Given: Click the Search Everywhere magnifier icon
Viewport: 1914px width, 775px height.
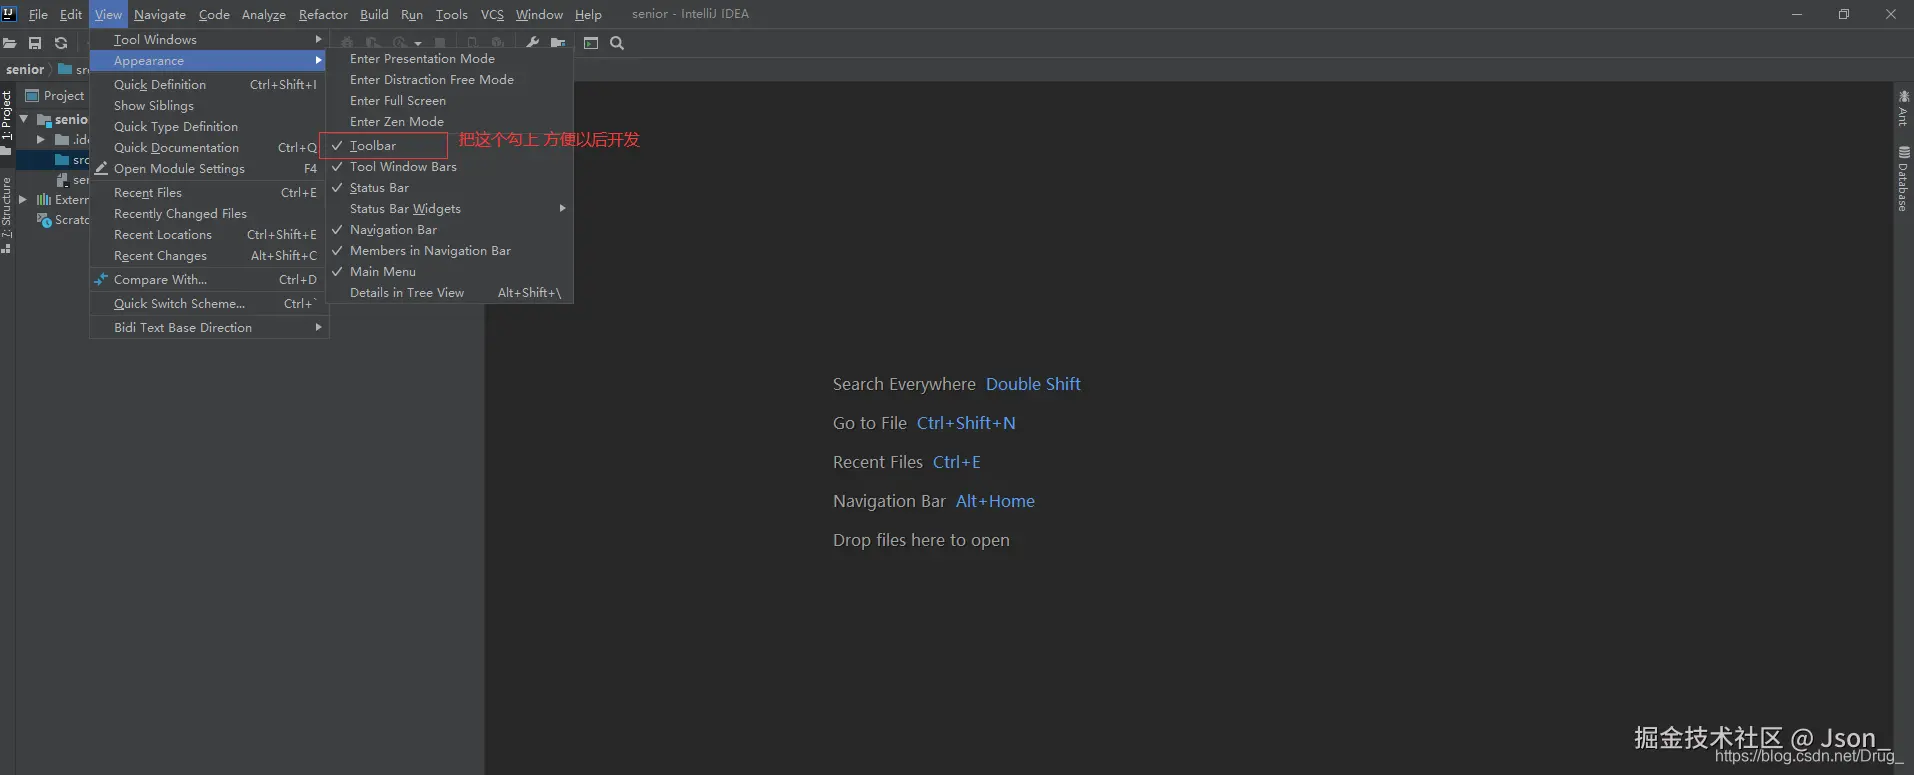Looking at the screenshot, I should (617, 43).
